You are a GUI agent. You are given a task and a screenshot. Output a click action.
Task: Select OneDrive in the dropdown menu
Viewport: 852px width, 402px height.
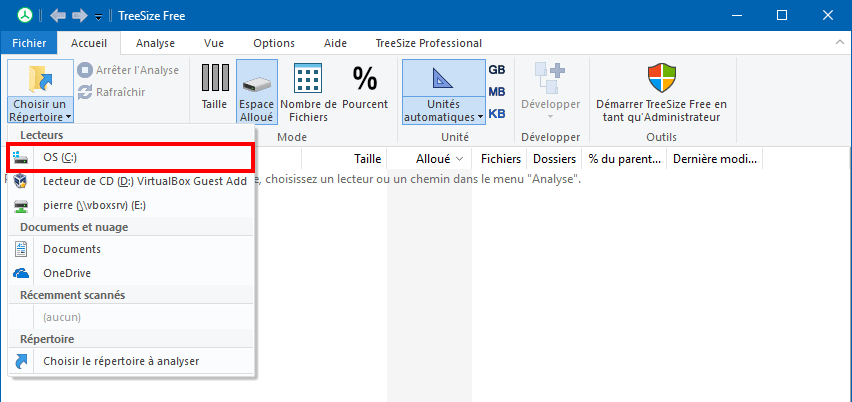[x=131, y=273]
